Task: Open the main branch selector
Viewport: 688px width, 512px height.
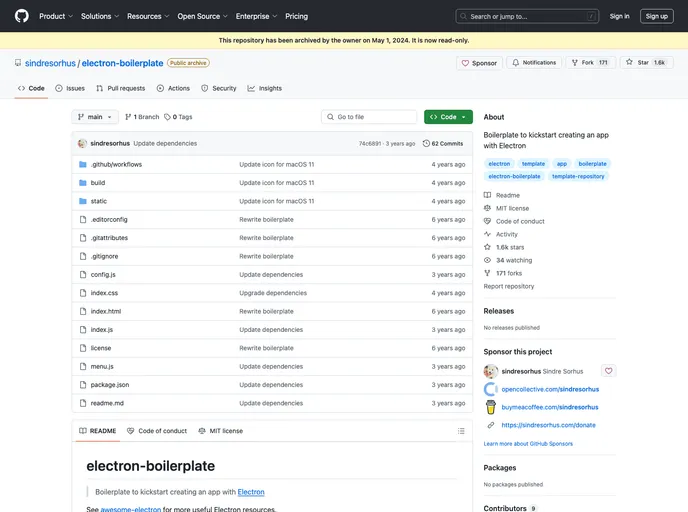Action: [95, 117]
